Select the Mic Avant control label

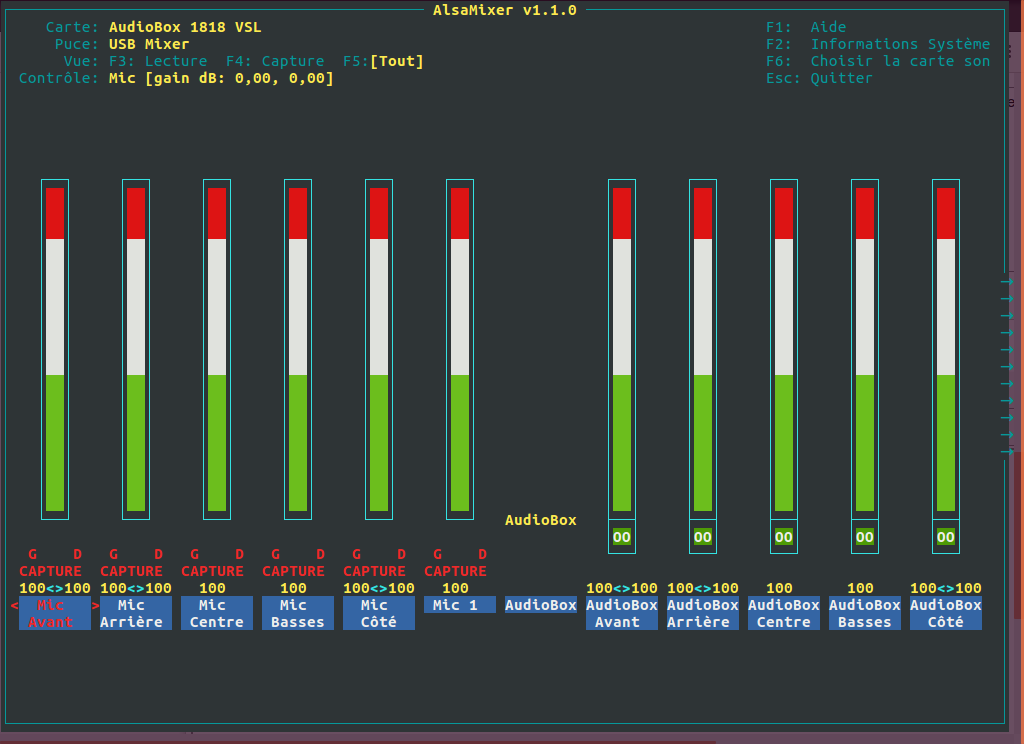coord(55,613)
